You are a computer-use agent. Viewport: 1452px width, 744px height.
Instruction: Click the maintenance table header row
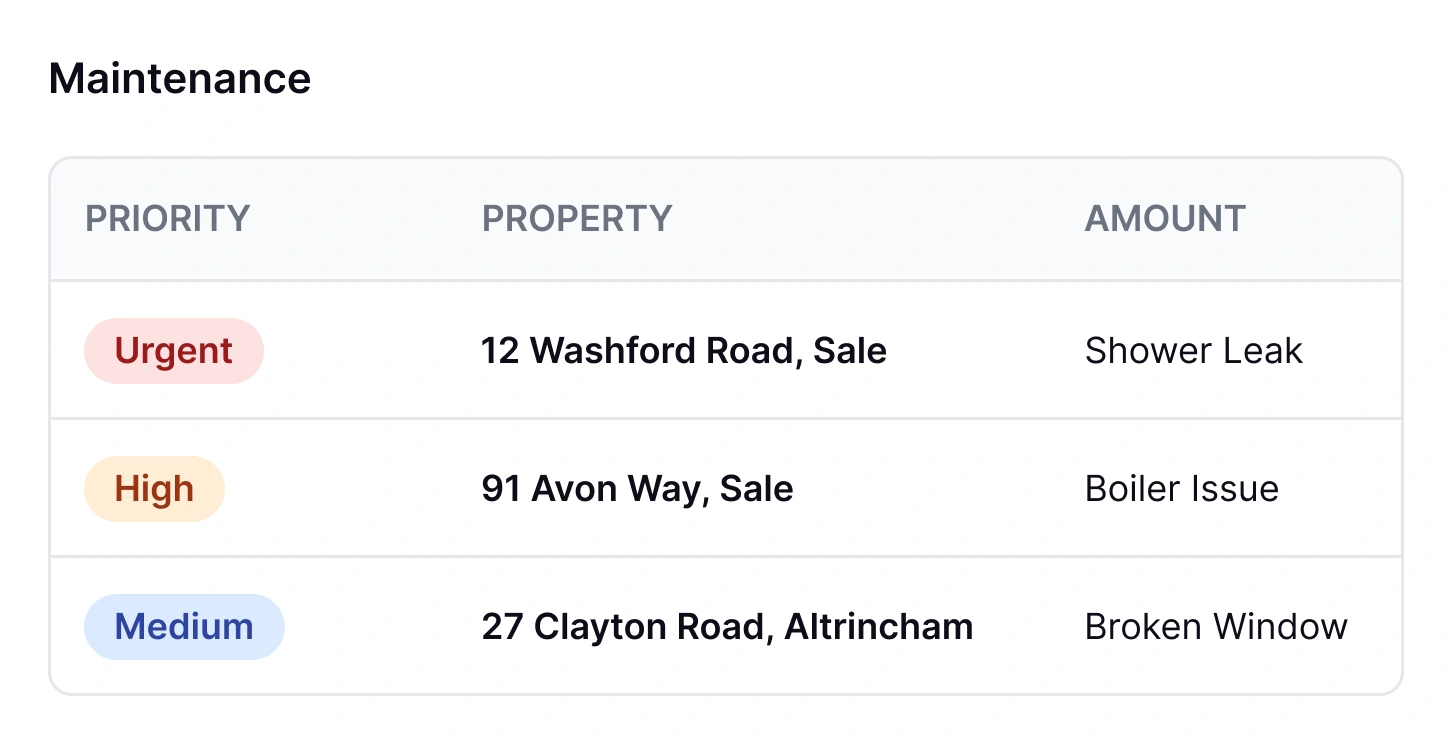[726, 218]
